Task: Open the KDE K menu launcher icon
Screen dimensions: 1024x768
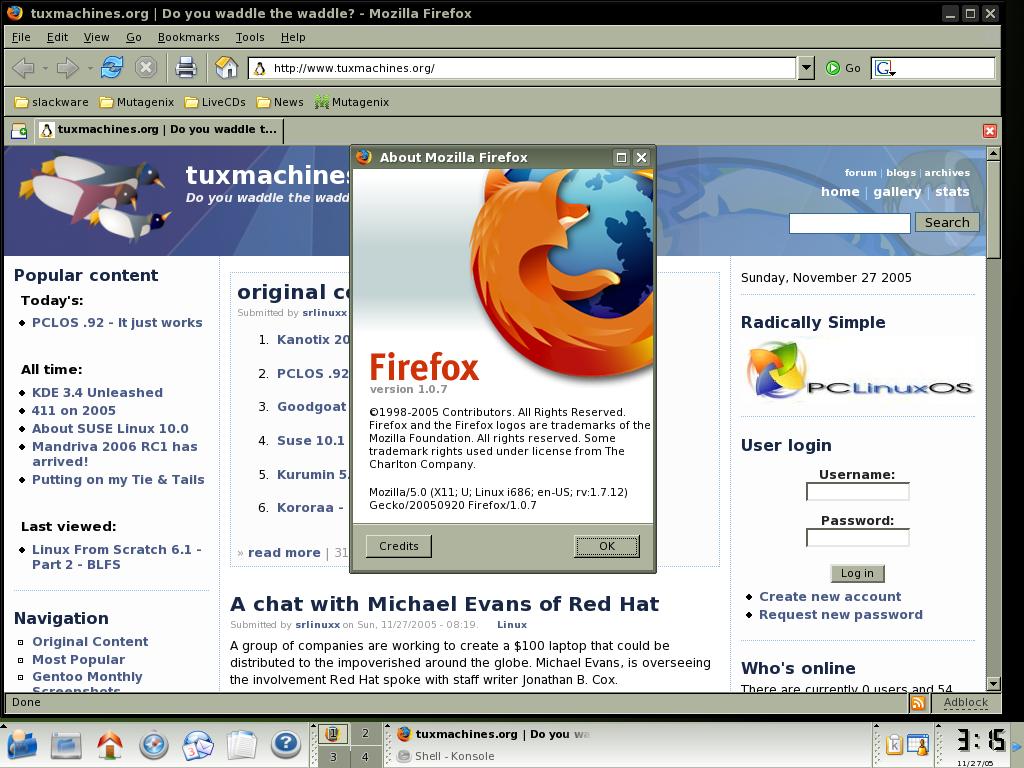Action: click(22, 744)
